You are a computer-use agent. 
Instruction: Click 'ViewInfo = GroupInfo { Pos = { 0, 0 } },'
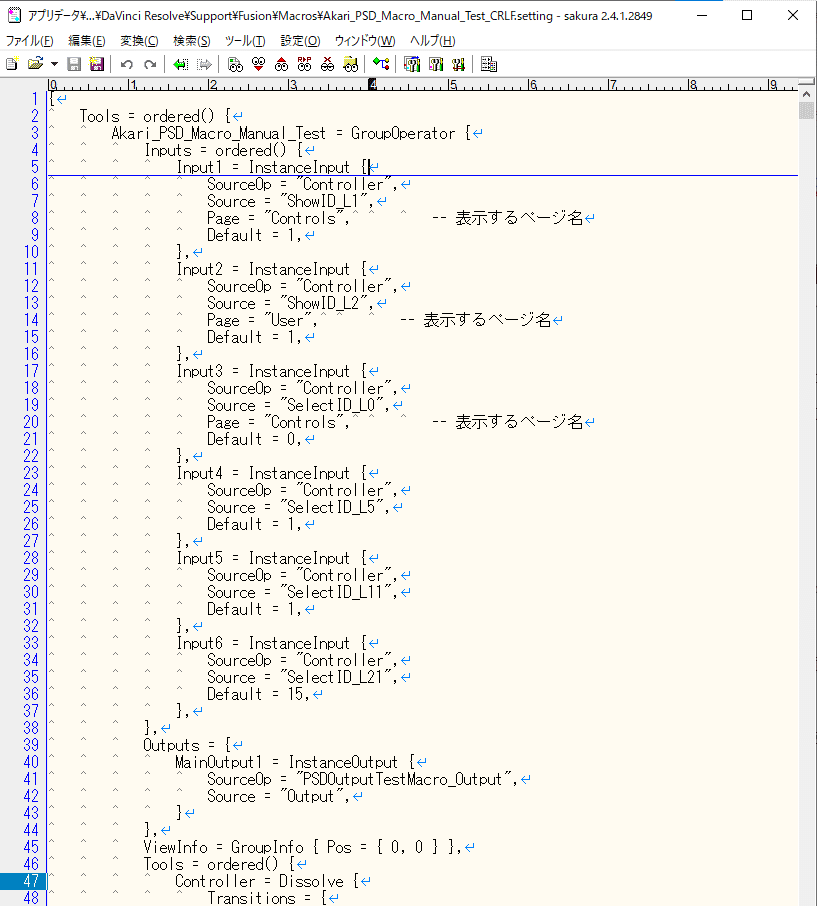pyautogui.click(x=303, y=847)
